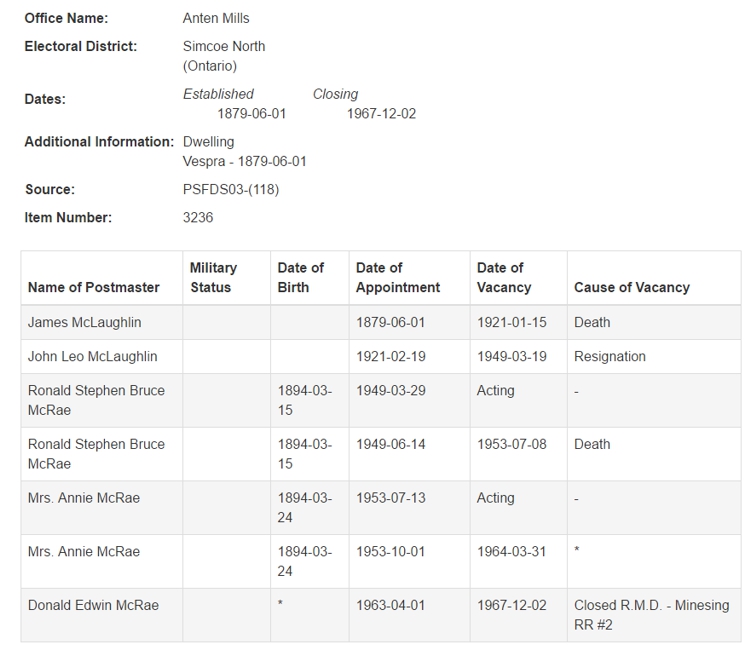
Task: Select the "Military Status" column header
Action: pos(213,277)
